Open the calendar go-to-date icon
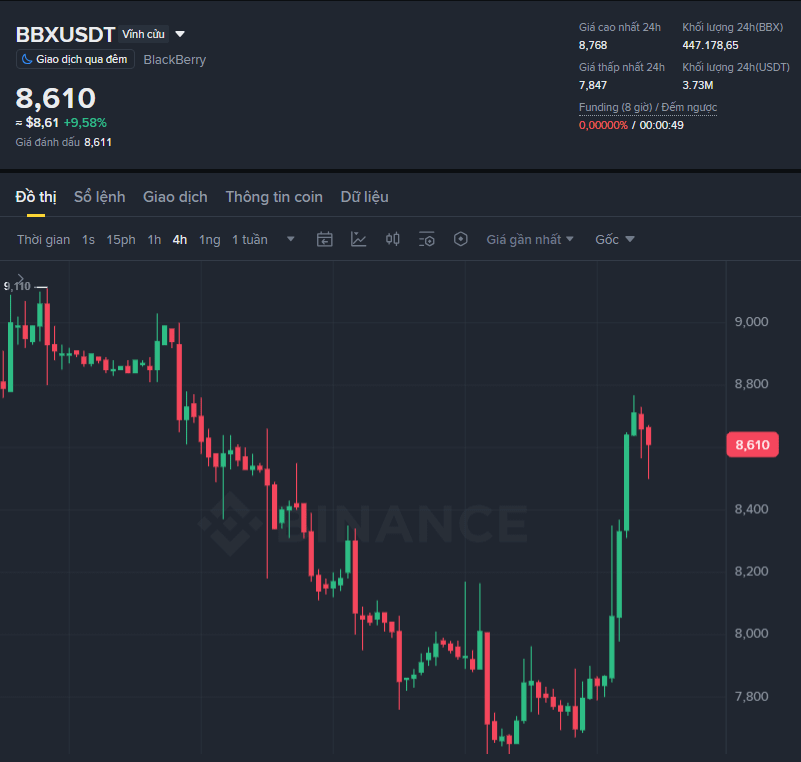Image resolution: width=801 pixels, height=762 pixels. (x=324, y=239)
